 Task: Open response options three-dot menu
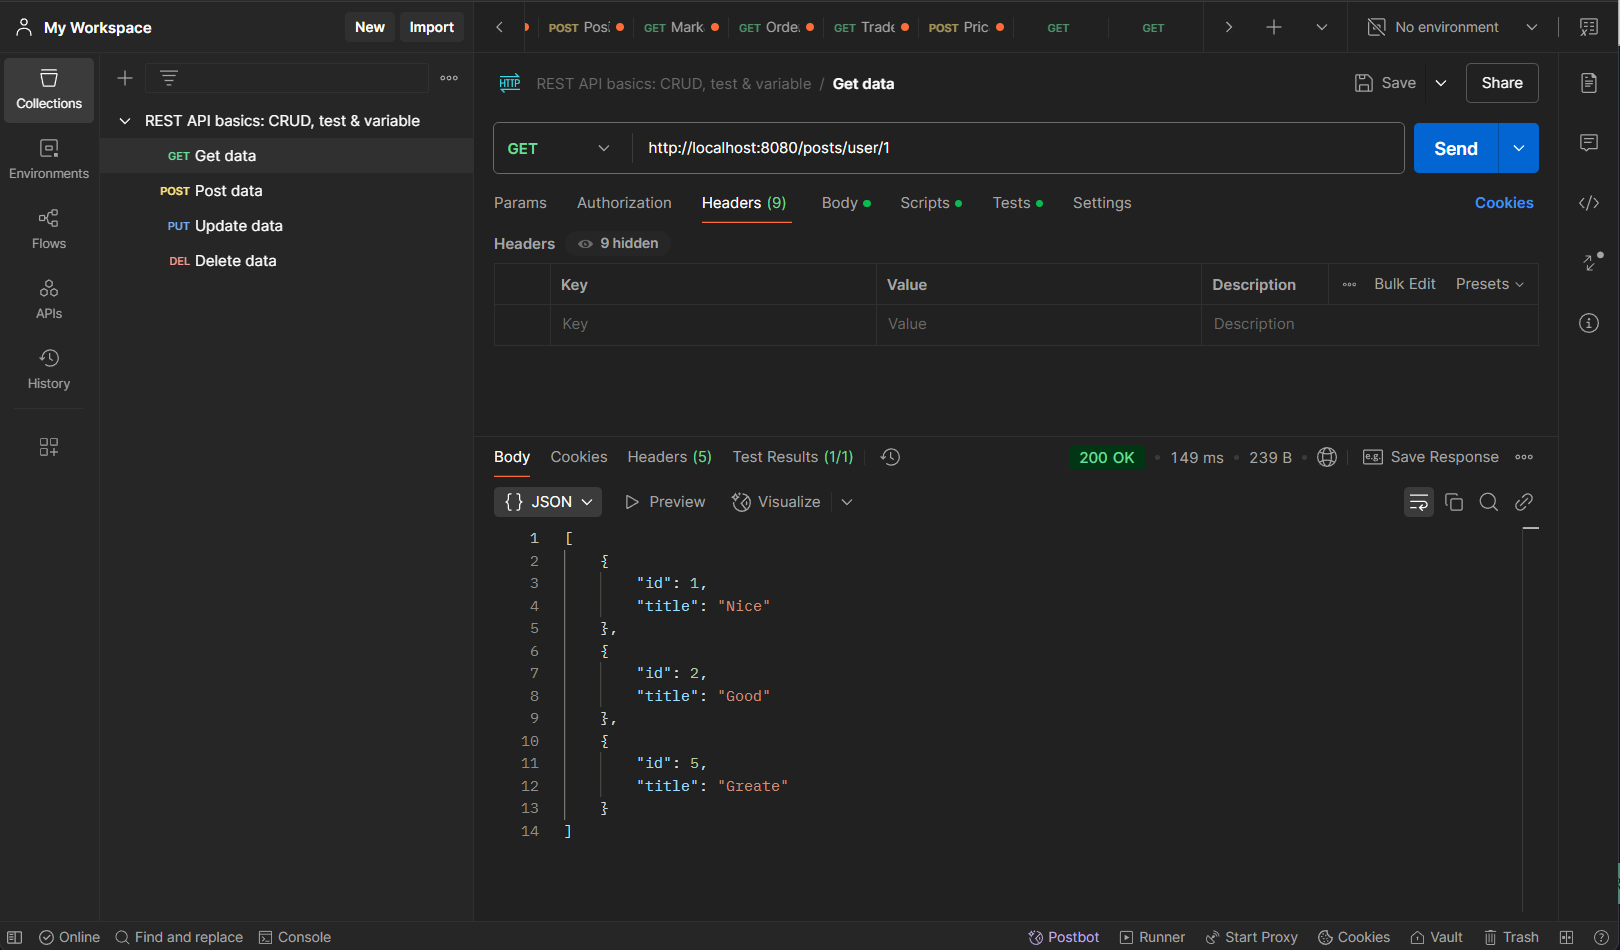click(x=1524, y=457)
